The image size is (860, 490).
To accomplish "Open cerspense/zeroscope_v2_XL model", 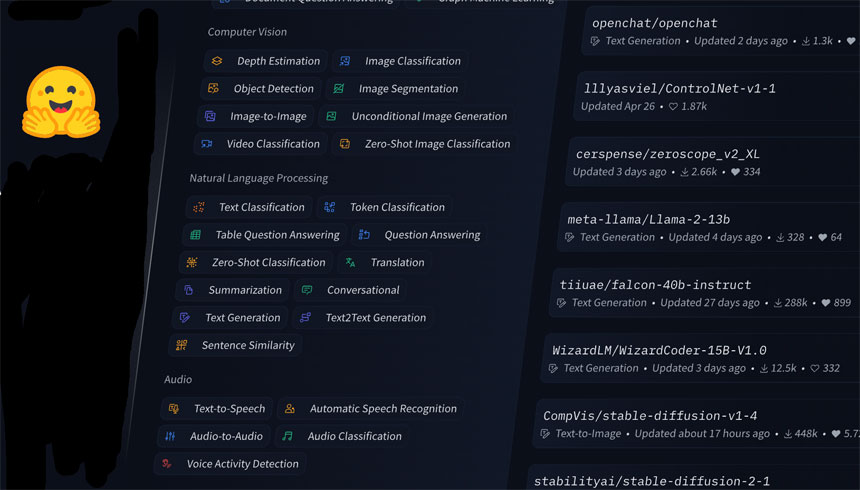I will (667, 154).
